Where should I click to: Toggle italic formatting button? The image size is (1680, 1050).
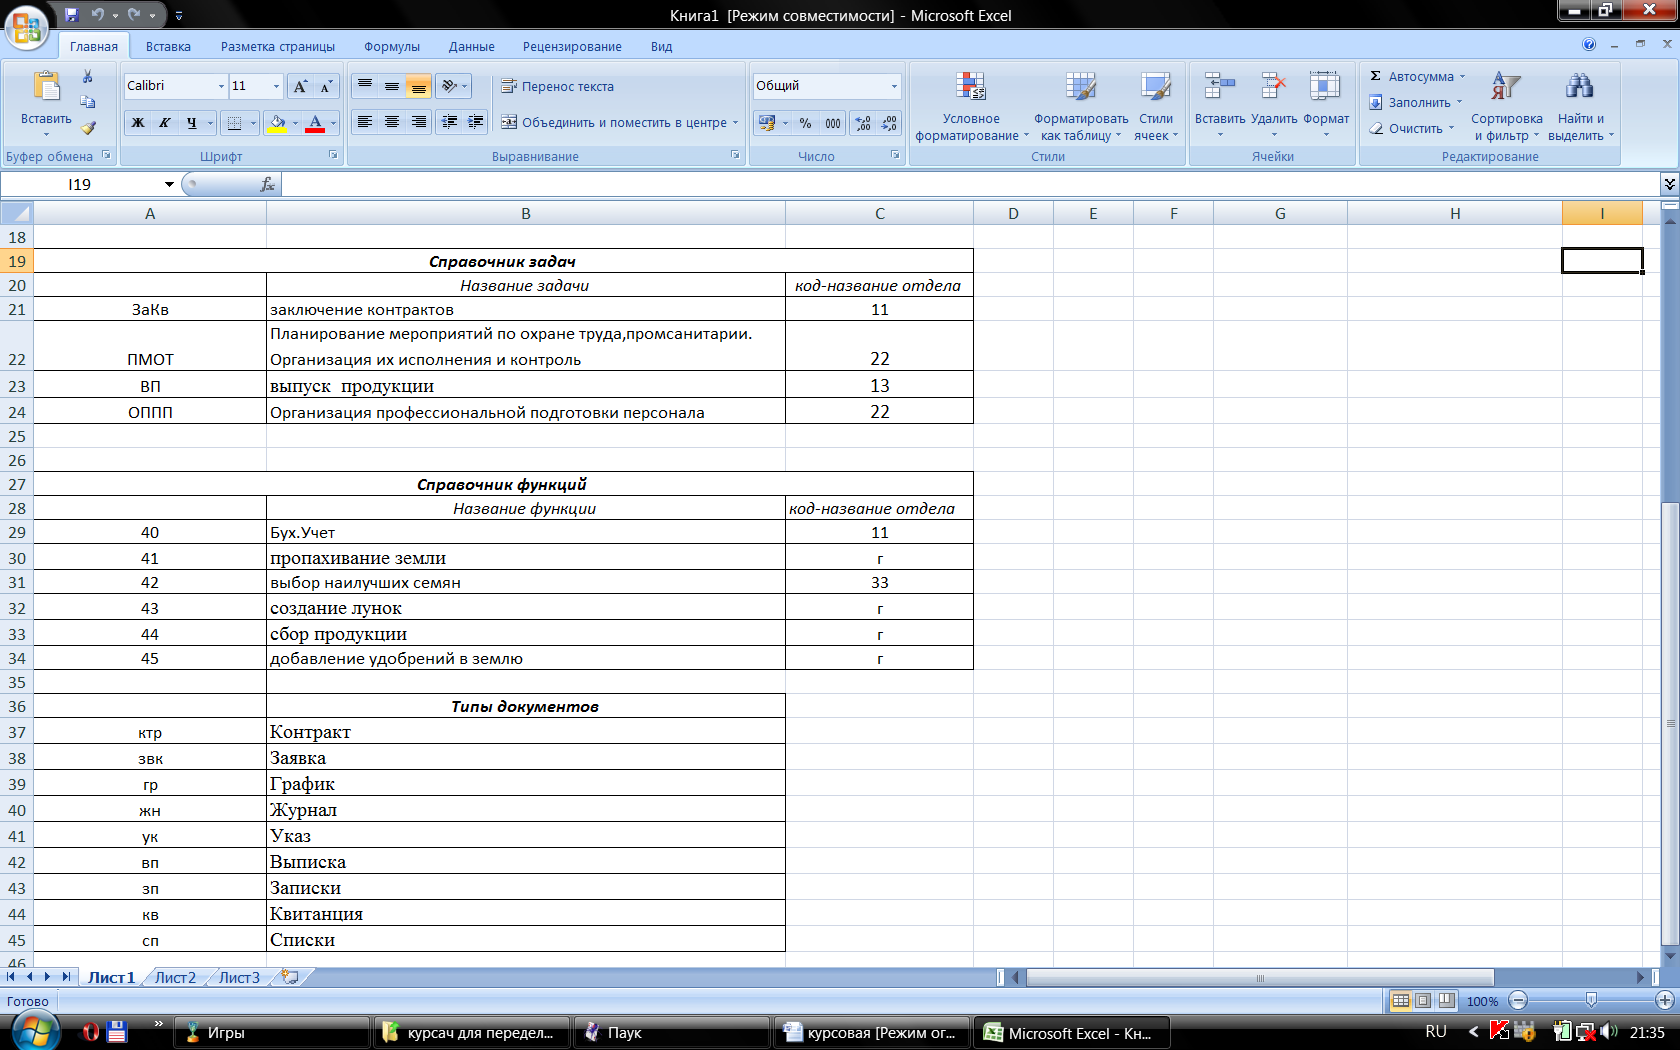pyautogui.click(x=165, y=123)
